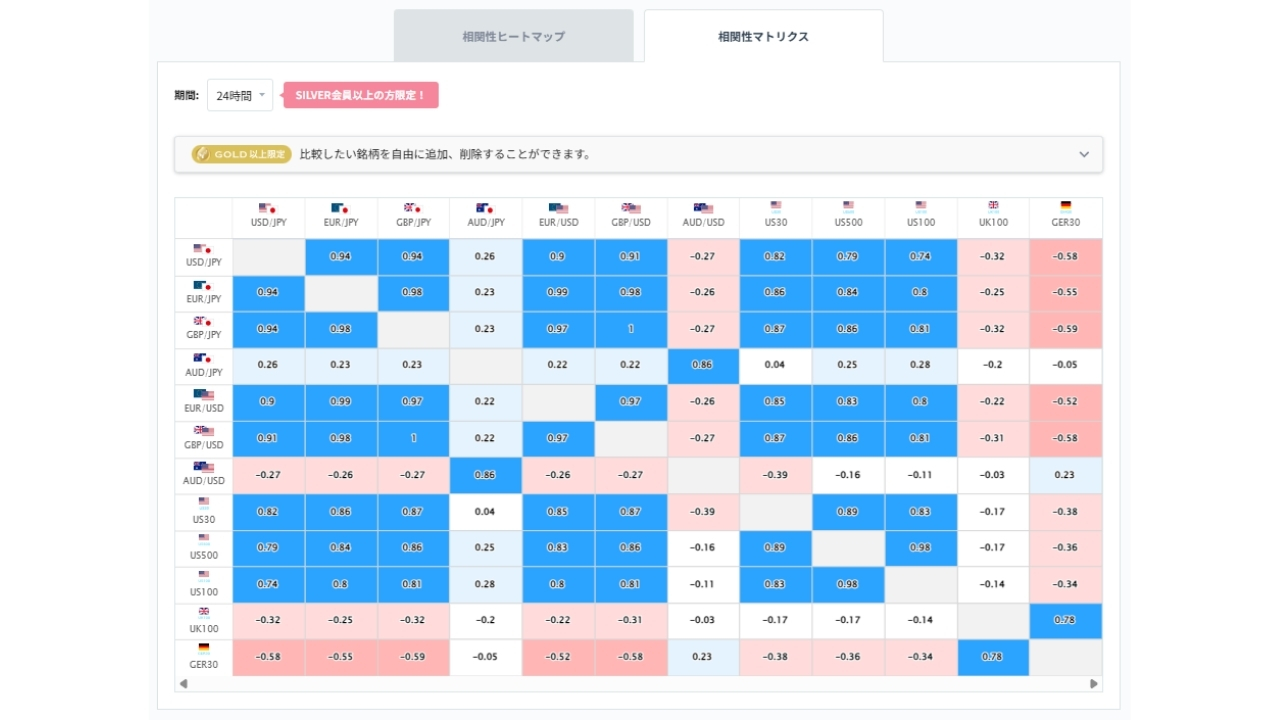Screen dimensions: 1280x720
Task: Click the AUD/USD row header flag
Action: tap(203, 467)
